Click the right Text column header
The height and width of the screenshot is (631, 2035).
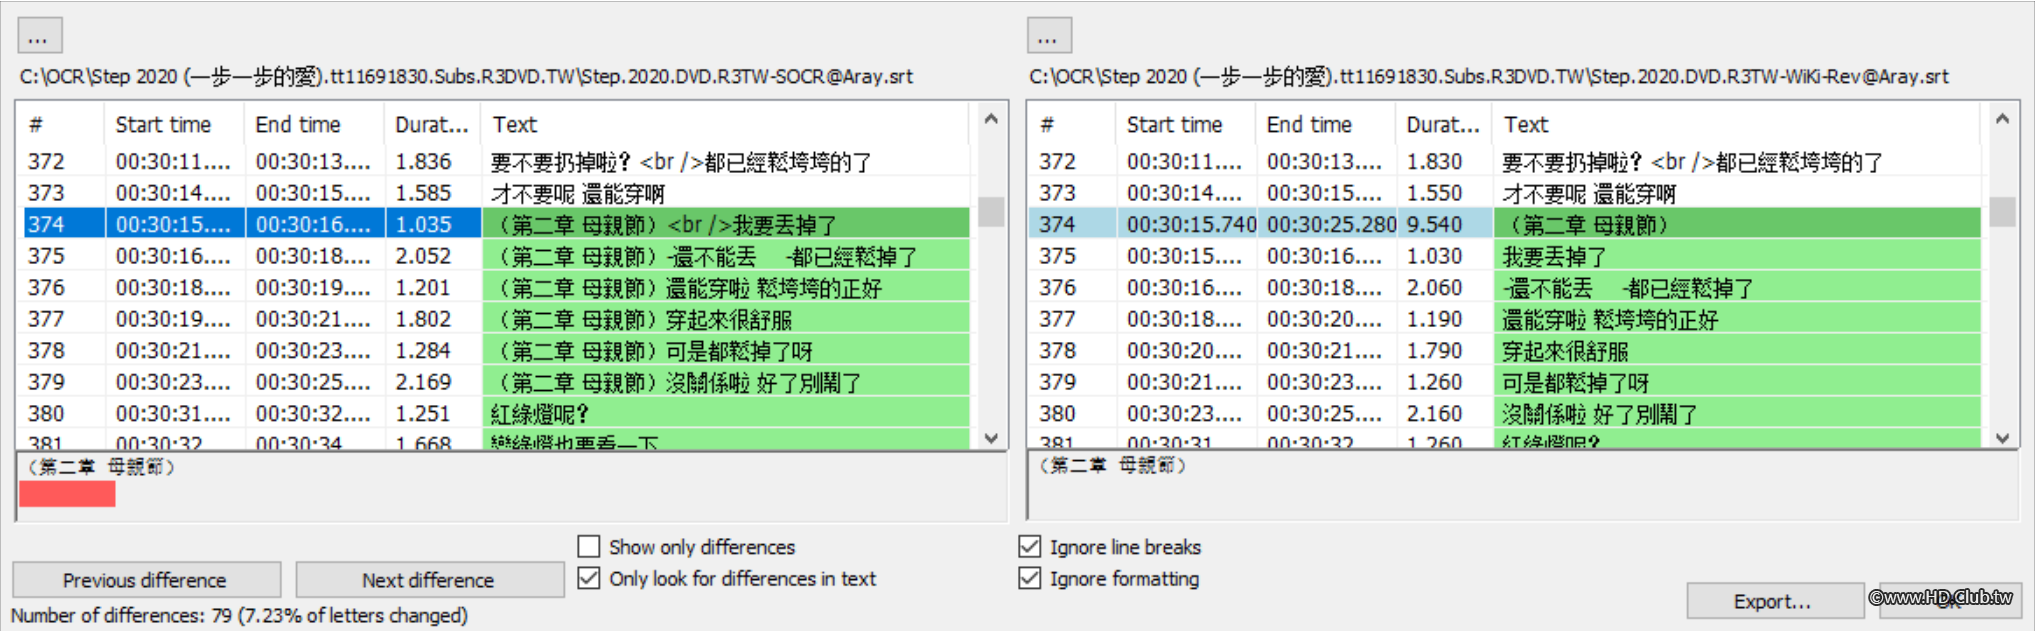[x=1526, y=125]
